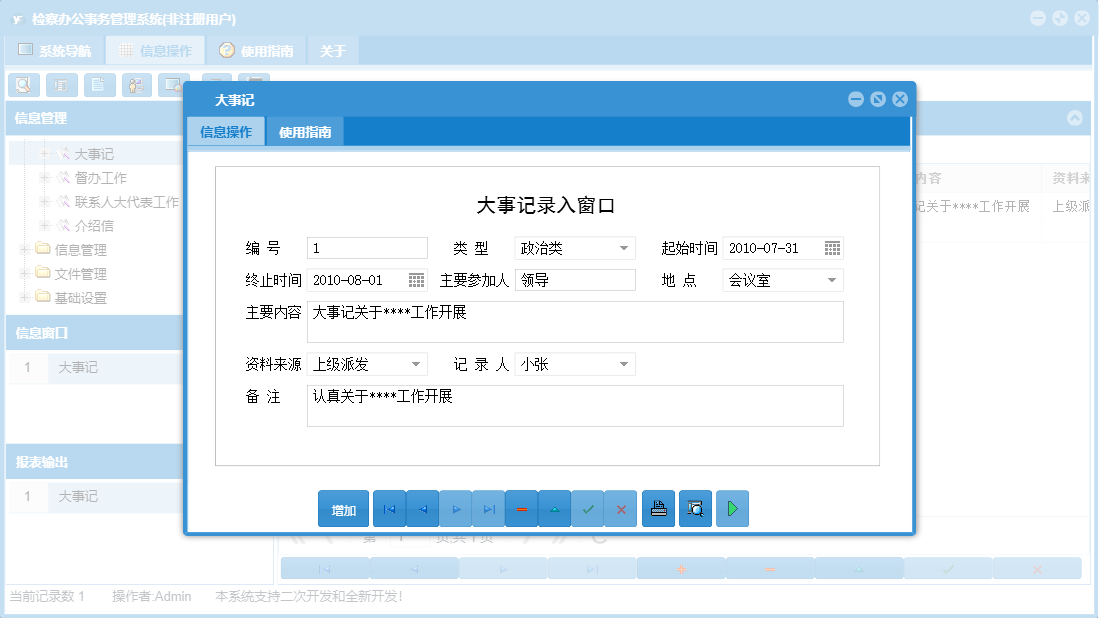Open the 地点 dropdown showing 会议室

coord(833,280)
